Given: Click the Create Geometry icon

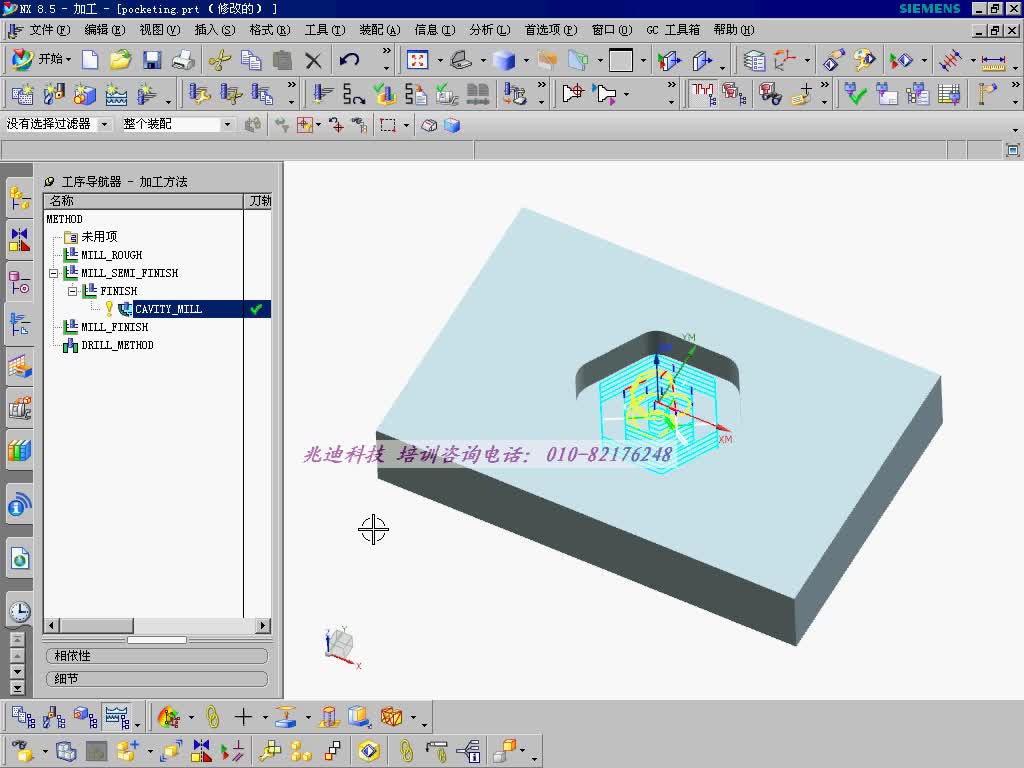Looking at the screenshot, I should (85, 94).
